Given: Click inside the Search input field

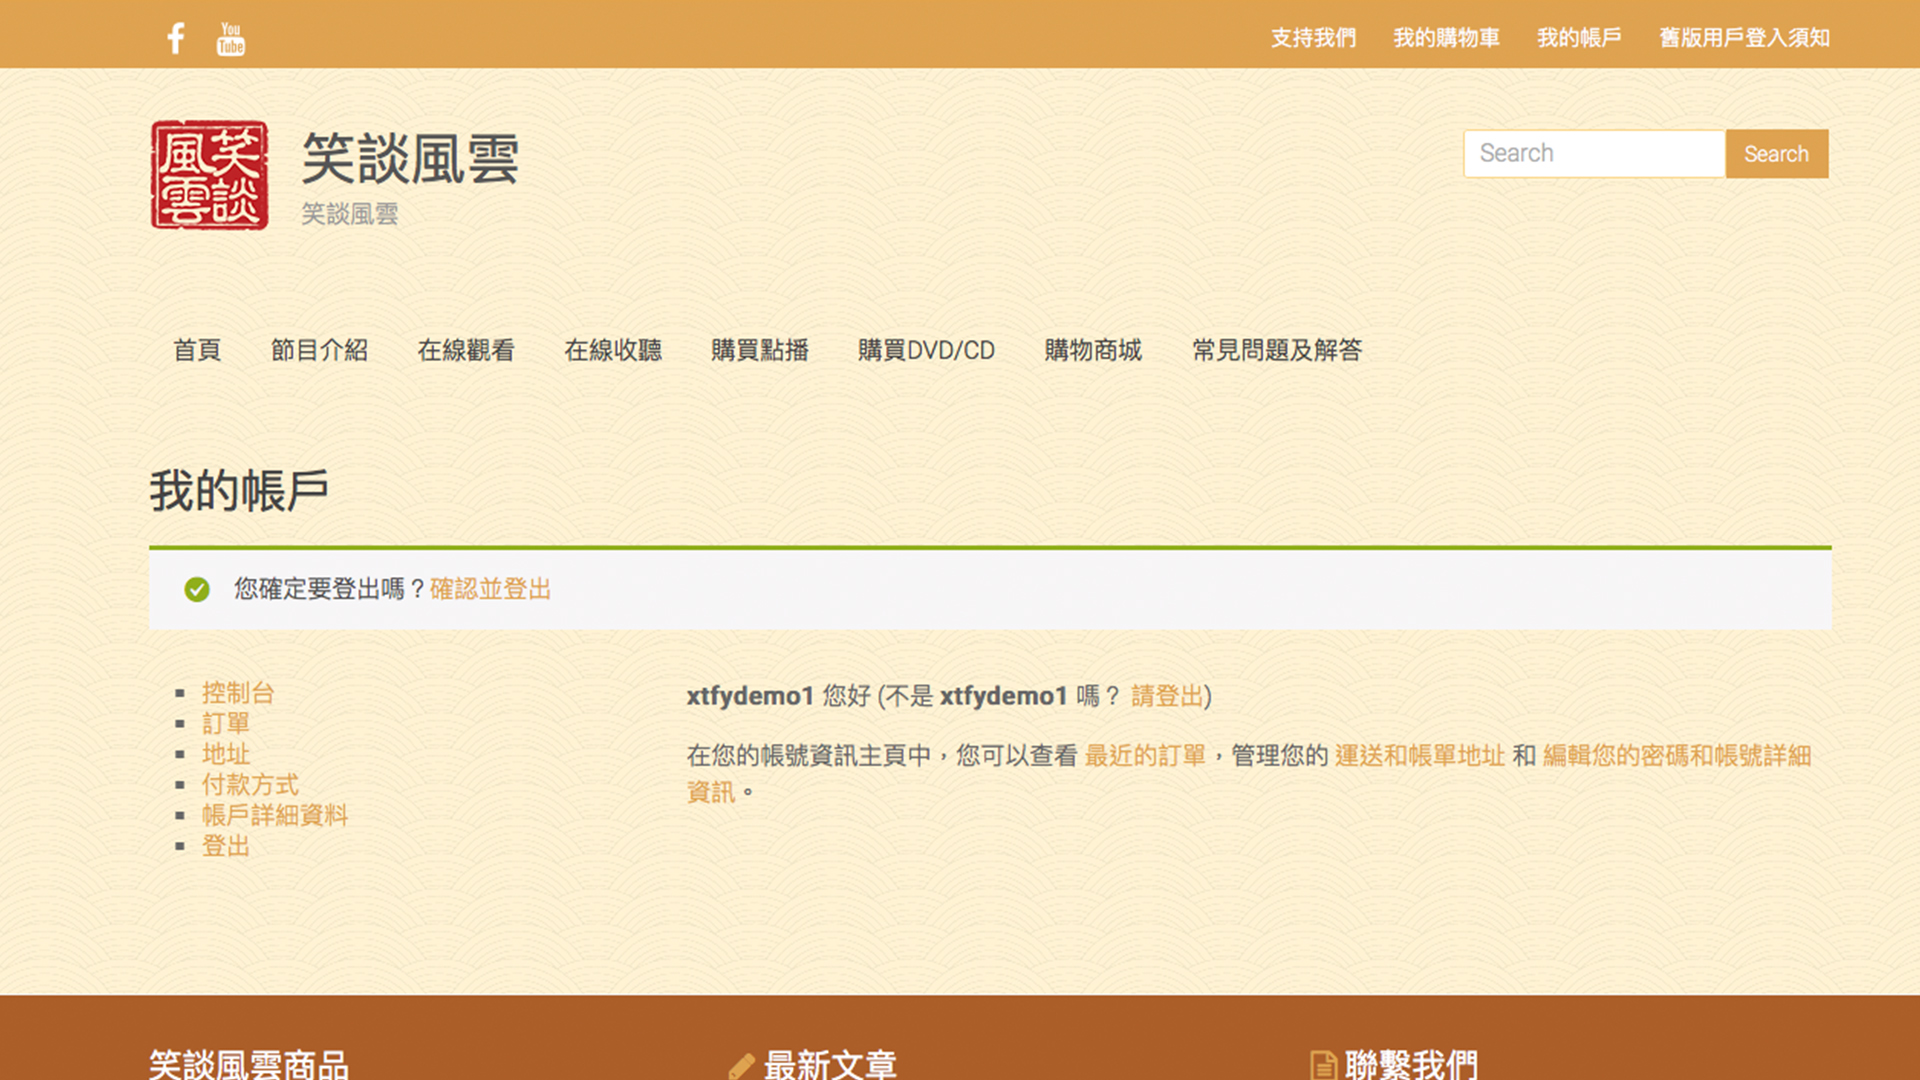Looking at the screenshot, I should pyautogui.click(x=1594, y=153).
